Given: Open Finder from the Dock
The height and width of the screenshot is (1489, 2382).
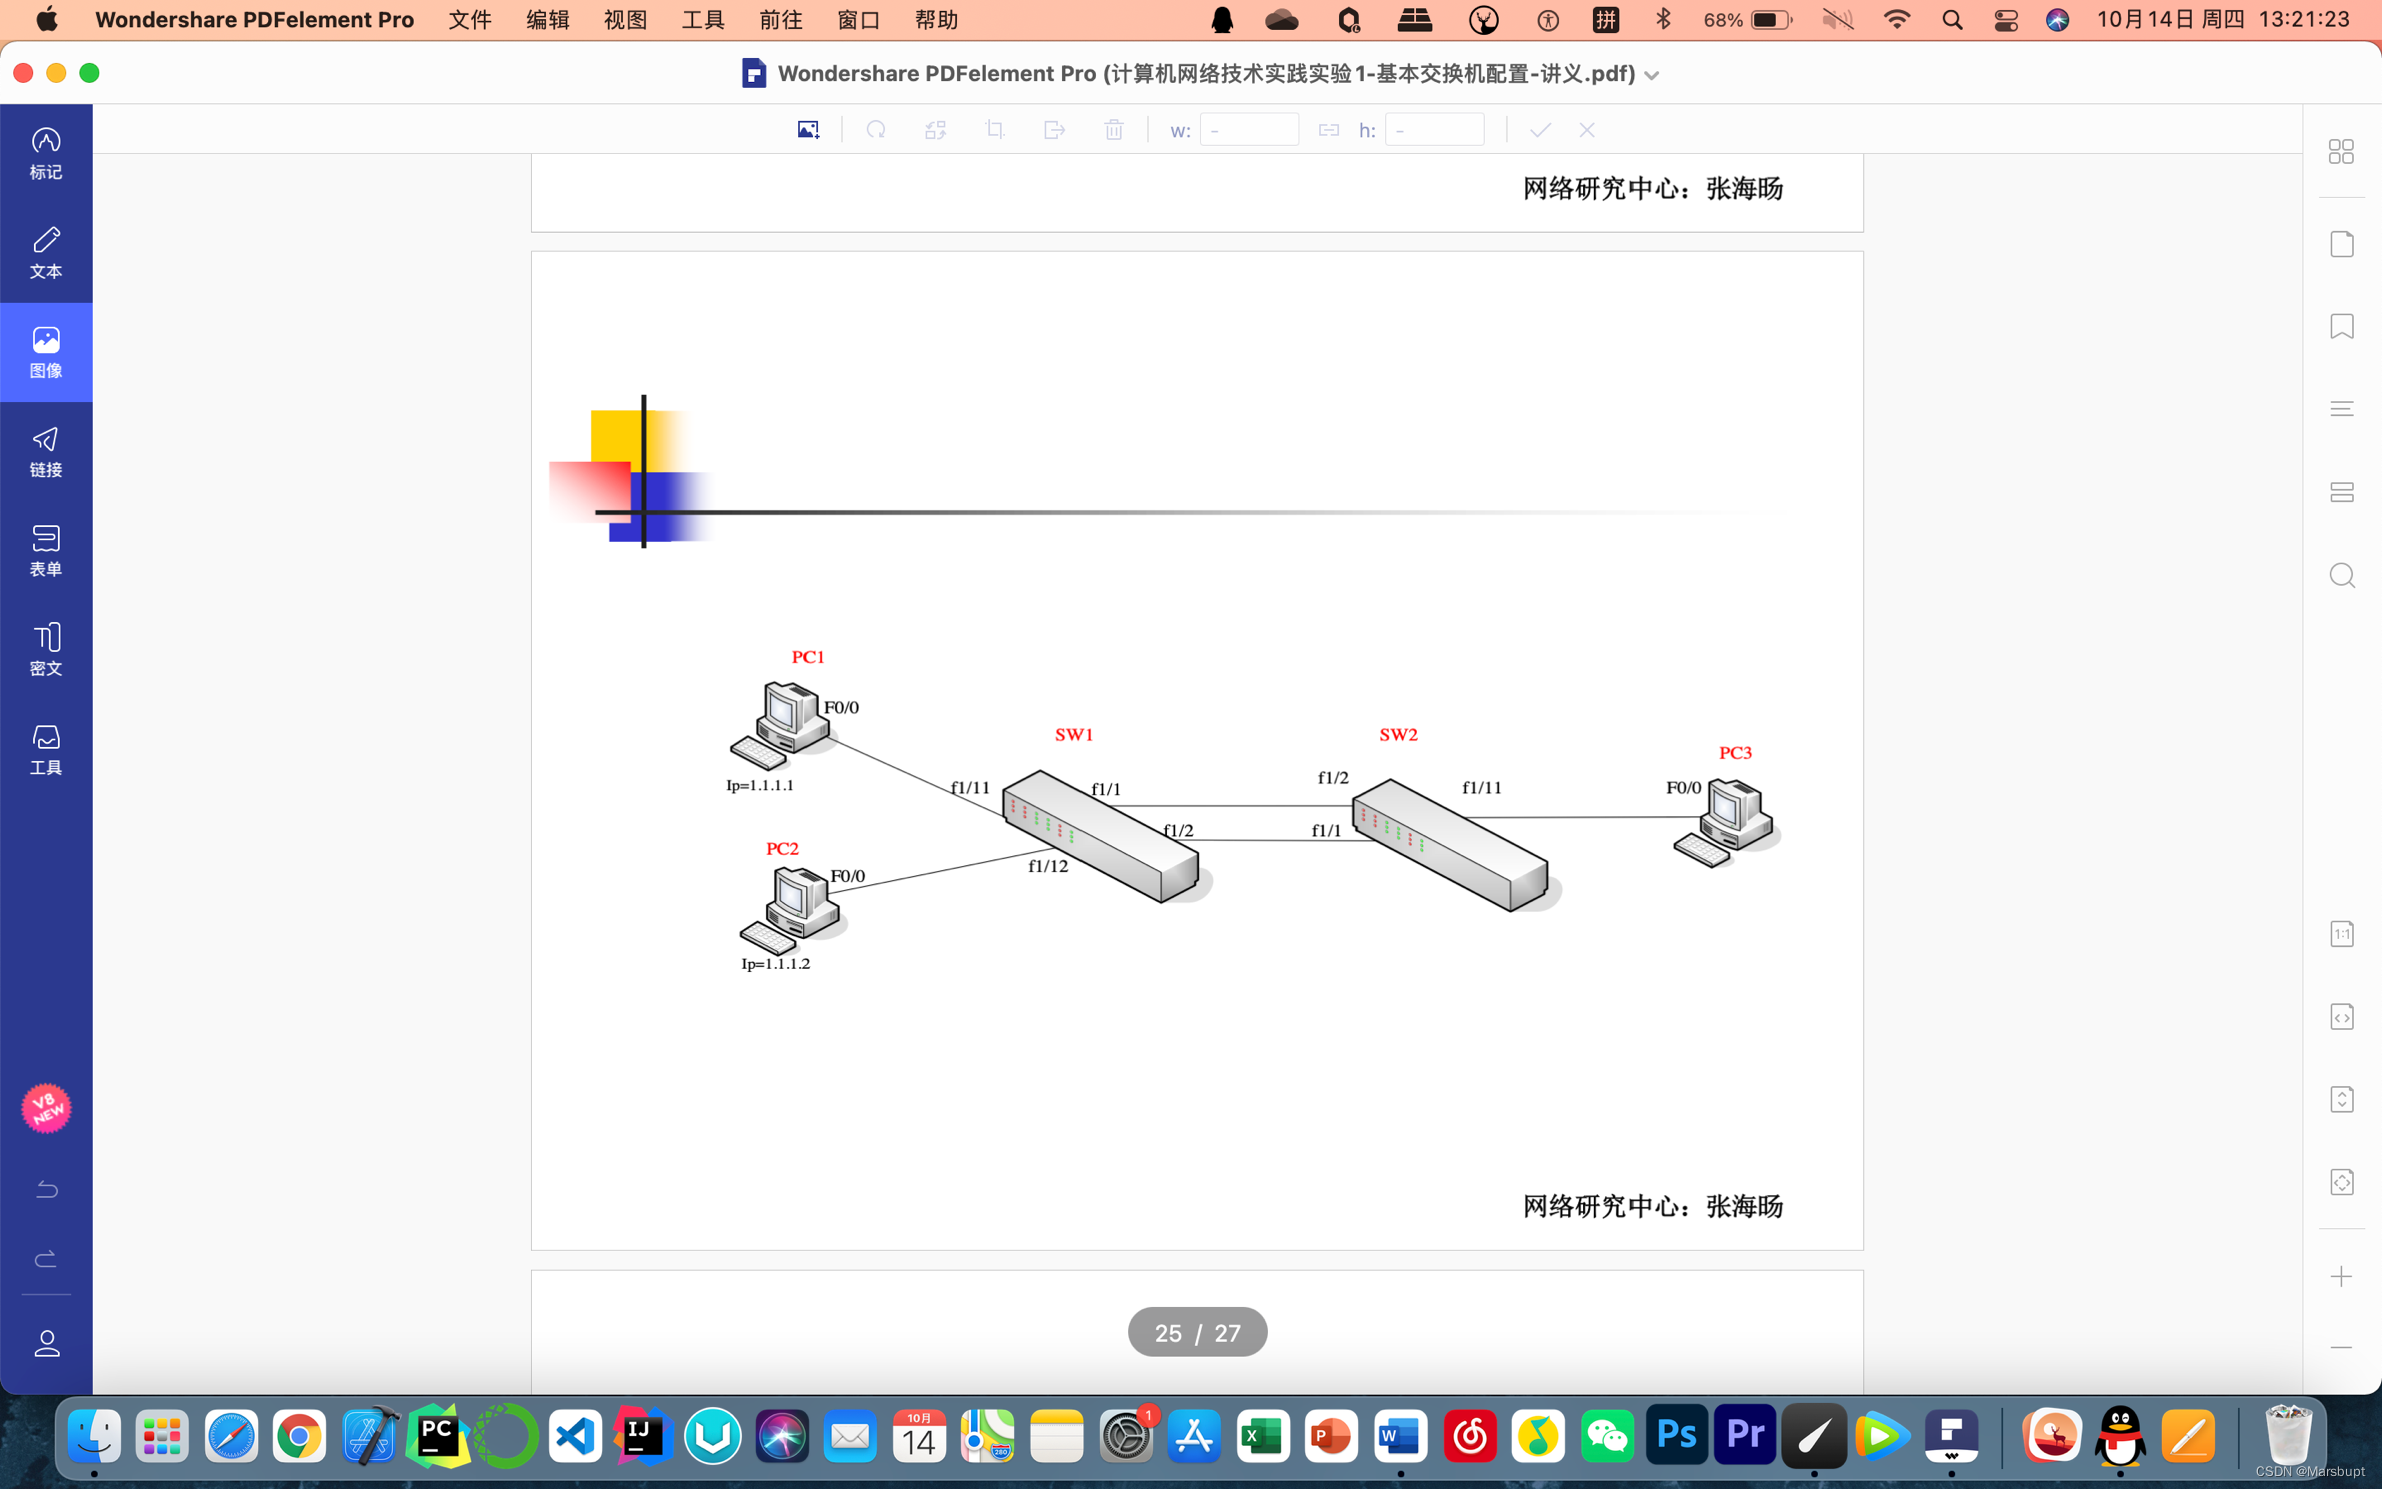Looking at the screenshot, I should 94,1436.
